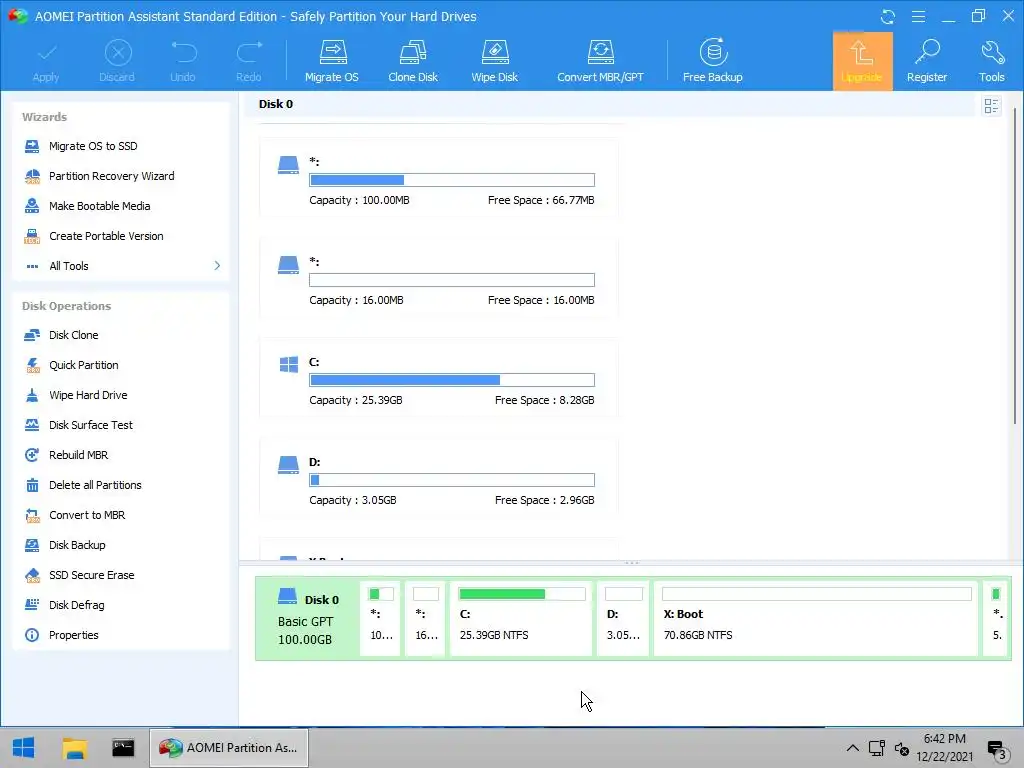Select the first 10... partition block
This screenshot has height=768, width=1024.
(381, 618)
